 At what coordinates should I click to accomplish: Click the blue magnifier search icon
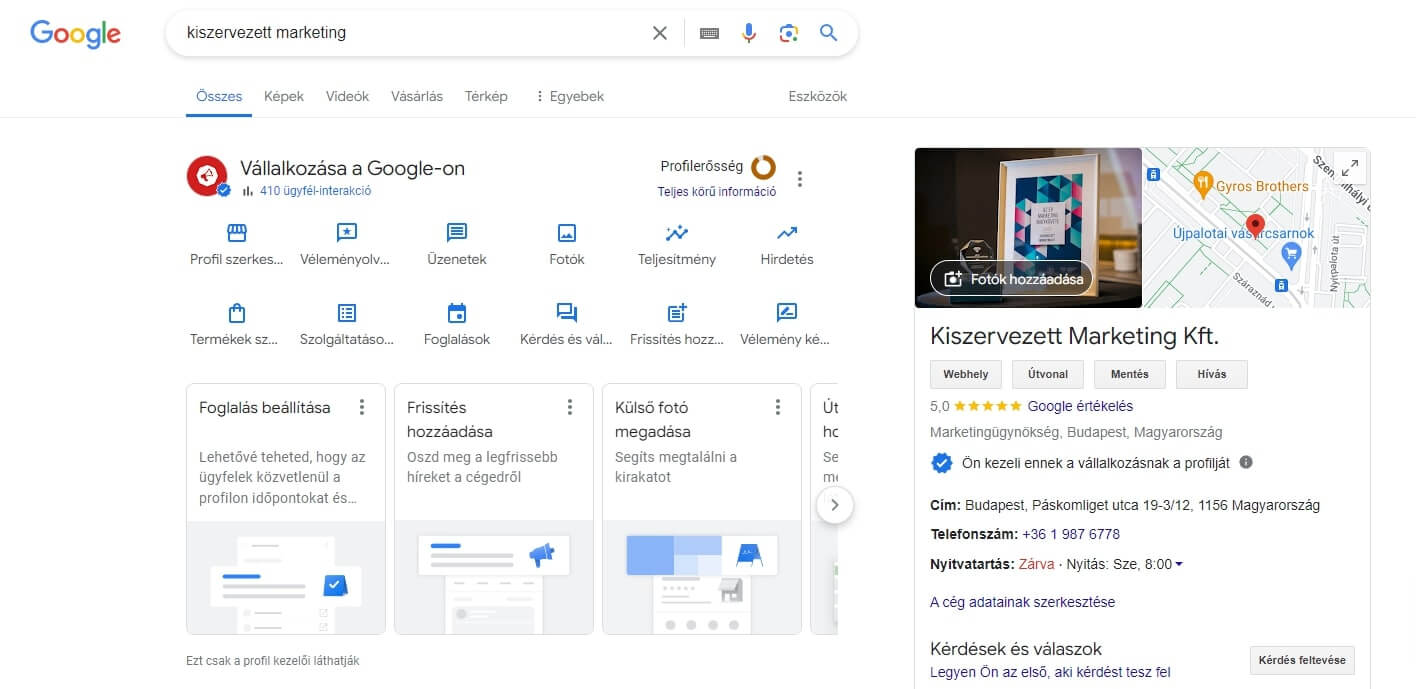click(x=828, y=33)
